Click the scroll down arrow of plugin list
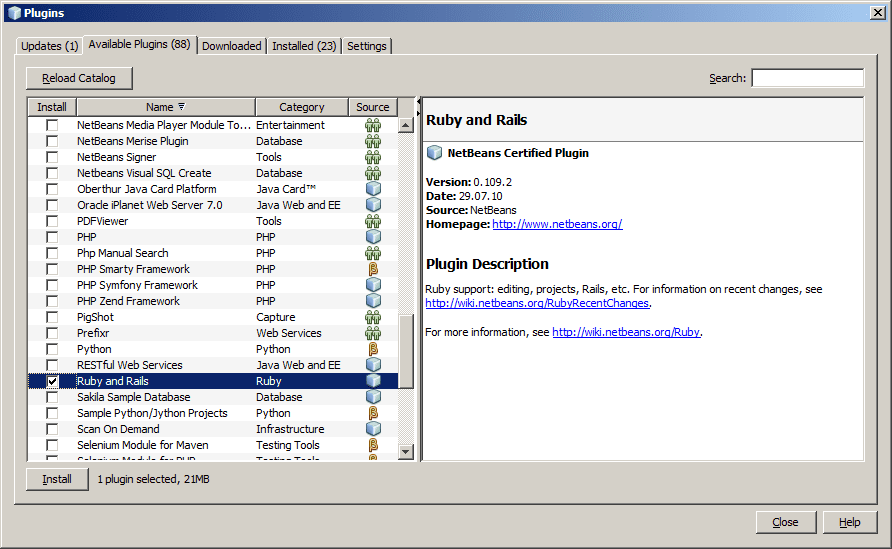 406,452
